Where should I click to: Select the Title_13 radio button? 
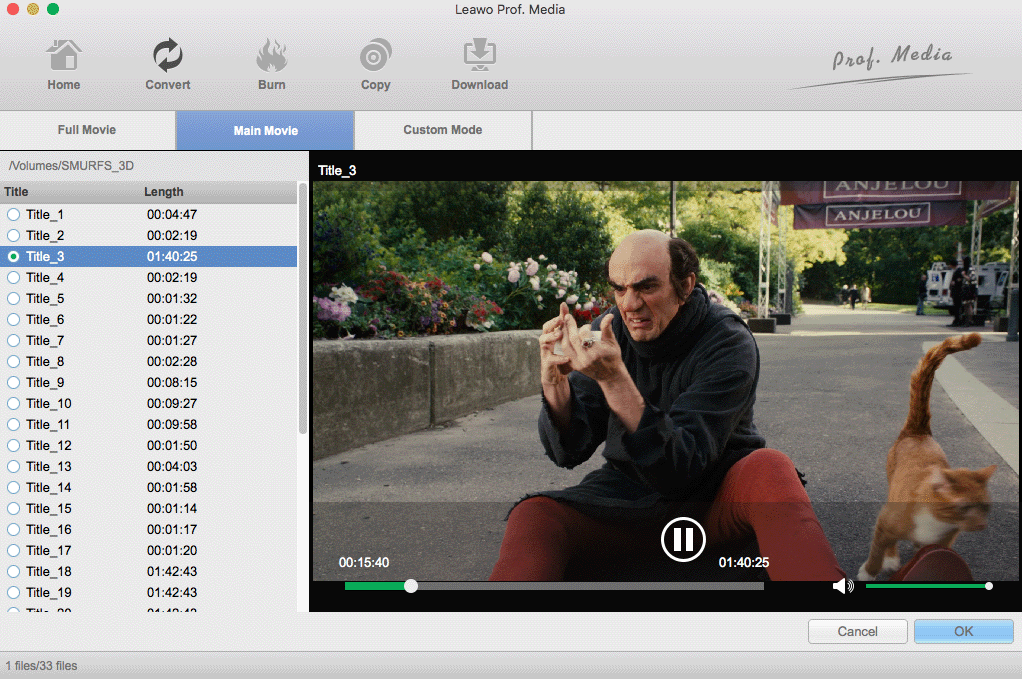[14, 467]
